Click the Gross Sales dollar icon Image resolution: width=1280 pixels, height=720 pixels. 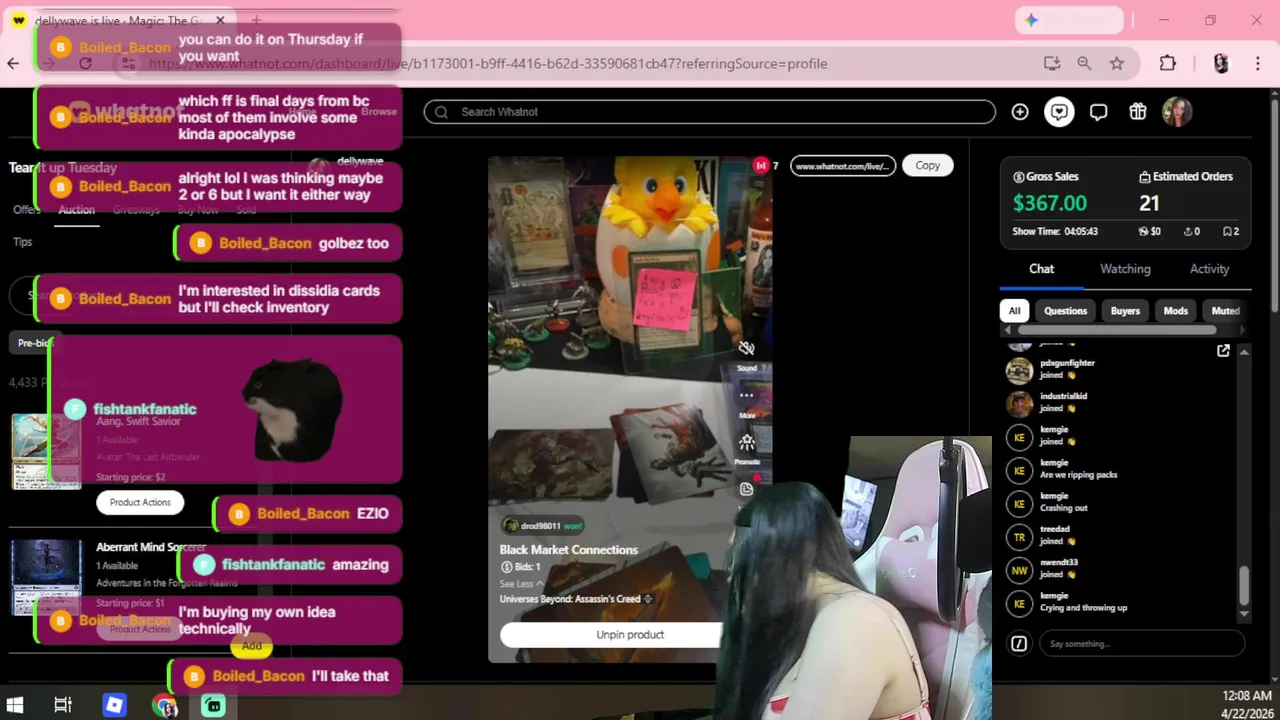(x=1019, y=177)
